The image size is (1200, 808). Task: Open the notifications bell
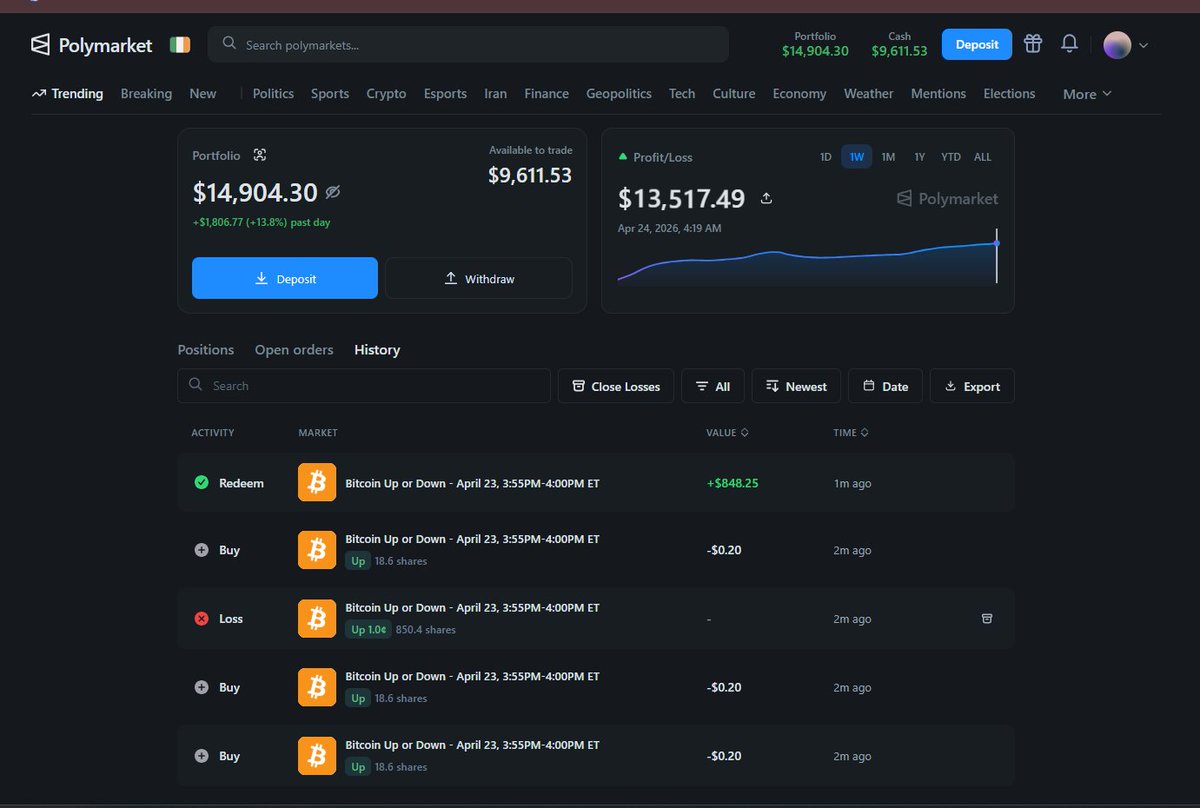1069,43
